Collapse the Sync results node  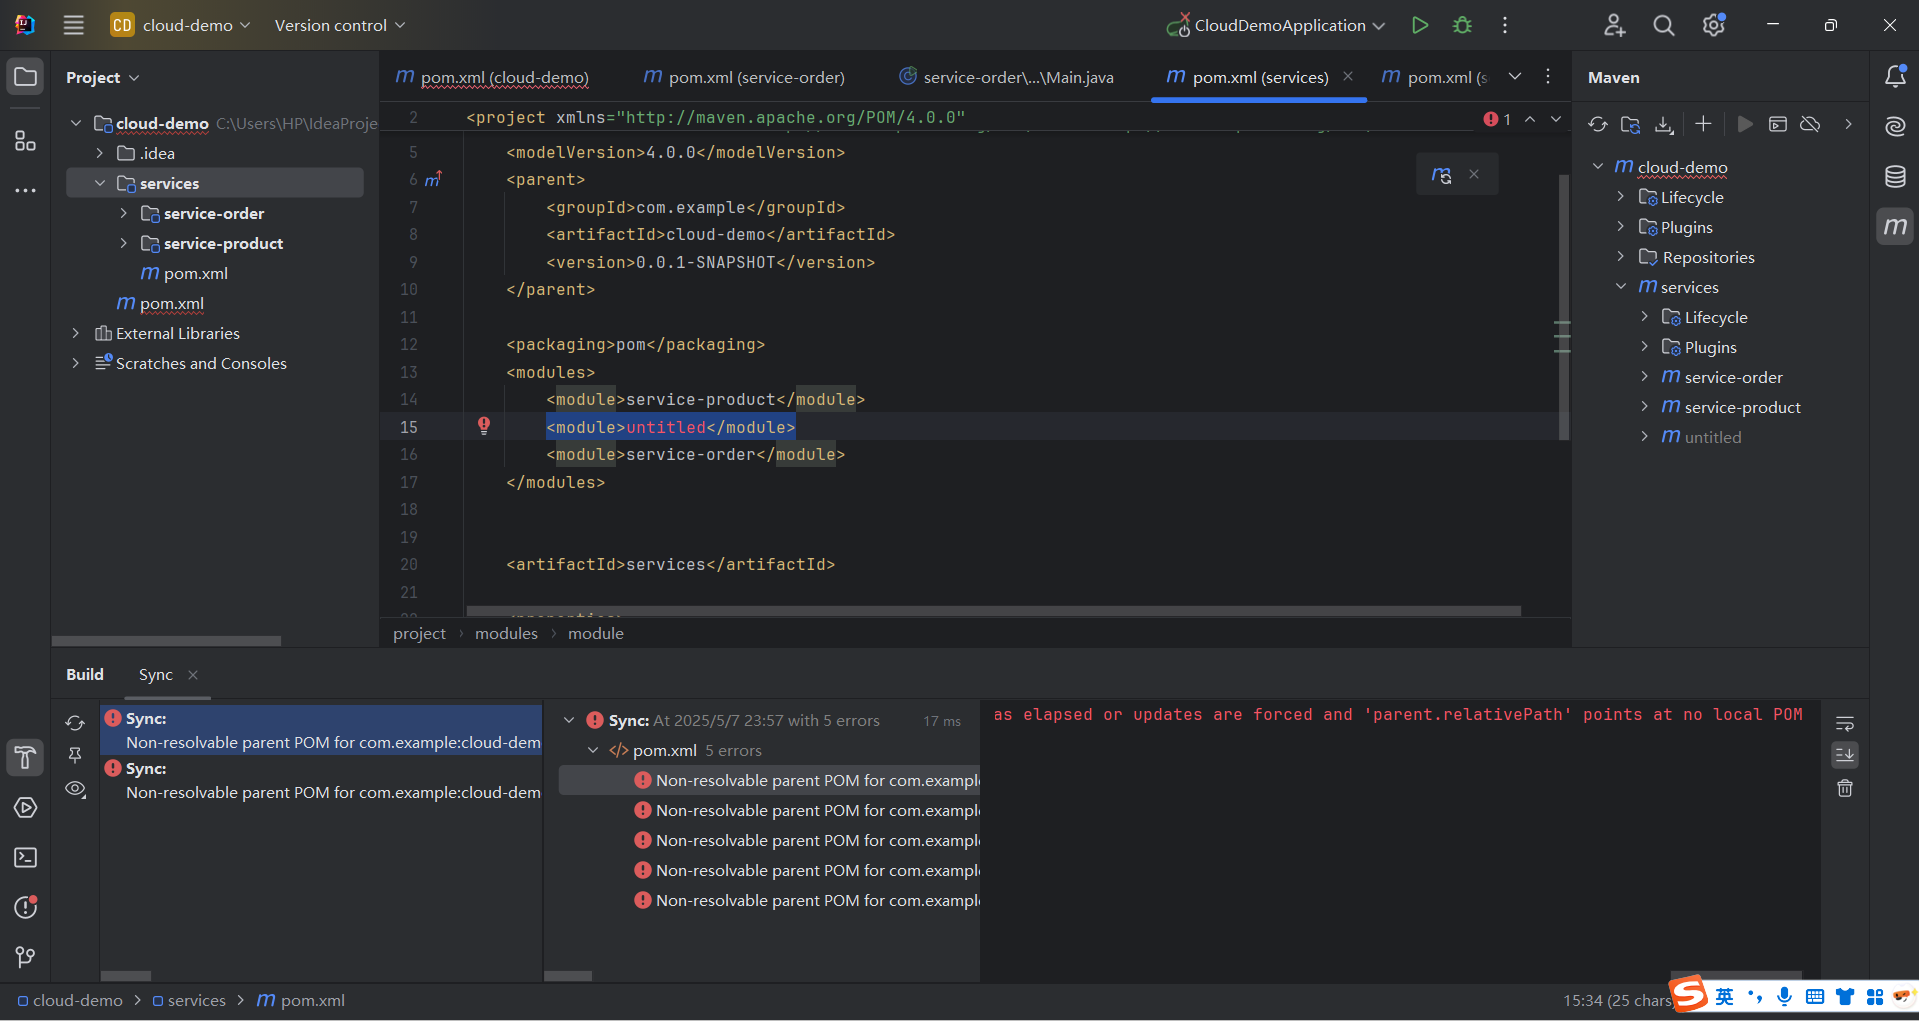tap(569, 720)
